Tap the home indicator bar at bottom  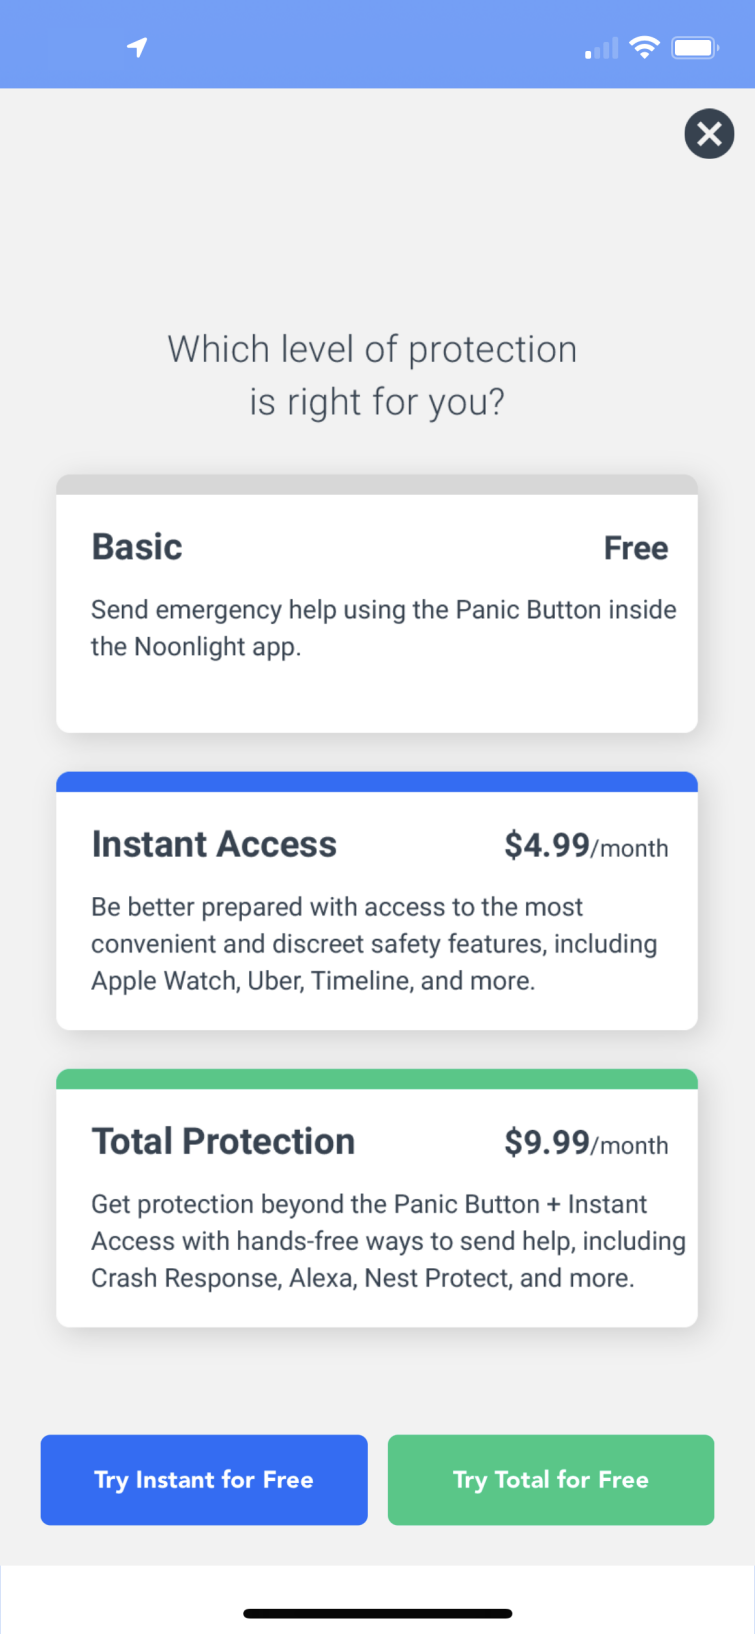[378, 1613]
